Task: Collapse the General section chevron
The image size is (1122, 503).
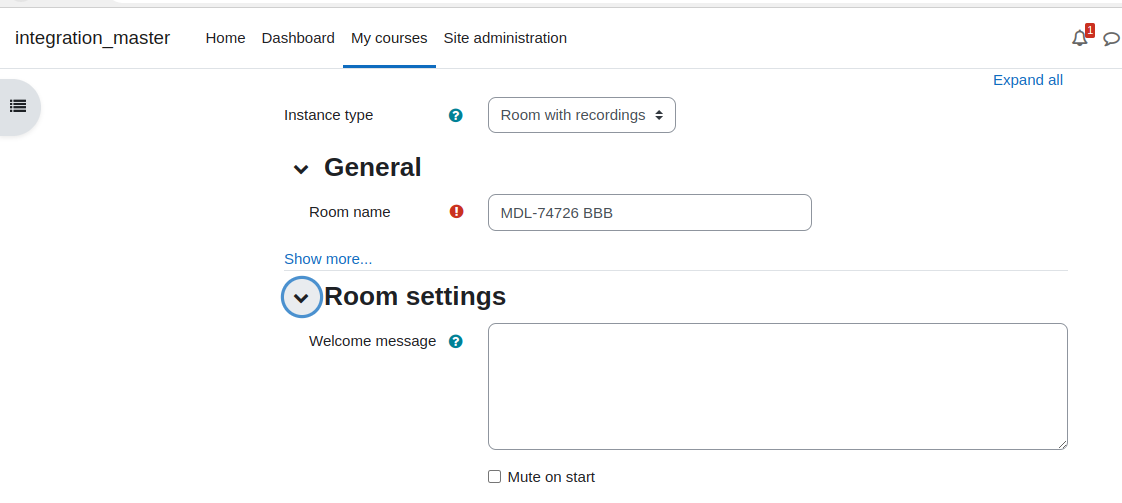Action: 301,170
